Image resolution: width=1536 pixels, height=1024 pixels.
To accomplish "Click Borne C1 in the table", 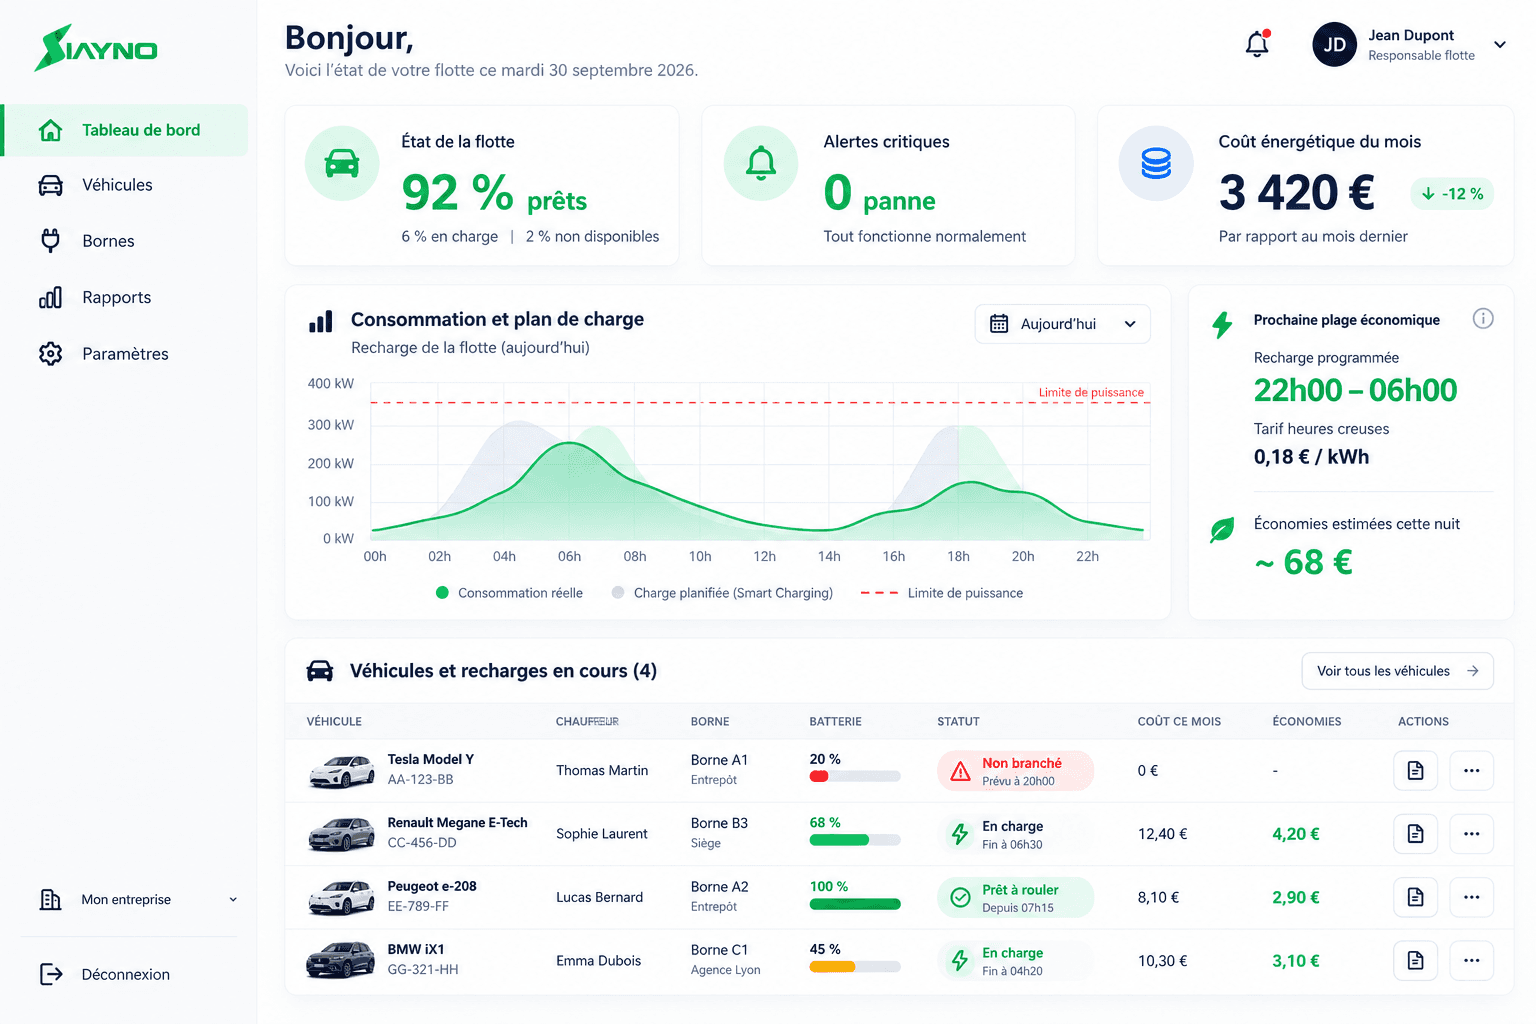I will [x=719, y=950].
